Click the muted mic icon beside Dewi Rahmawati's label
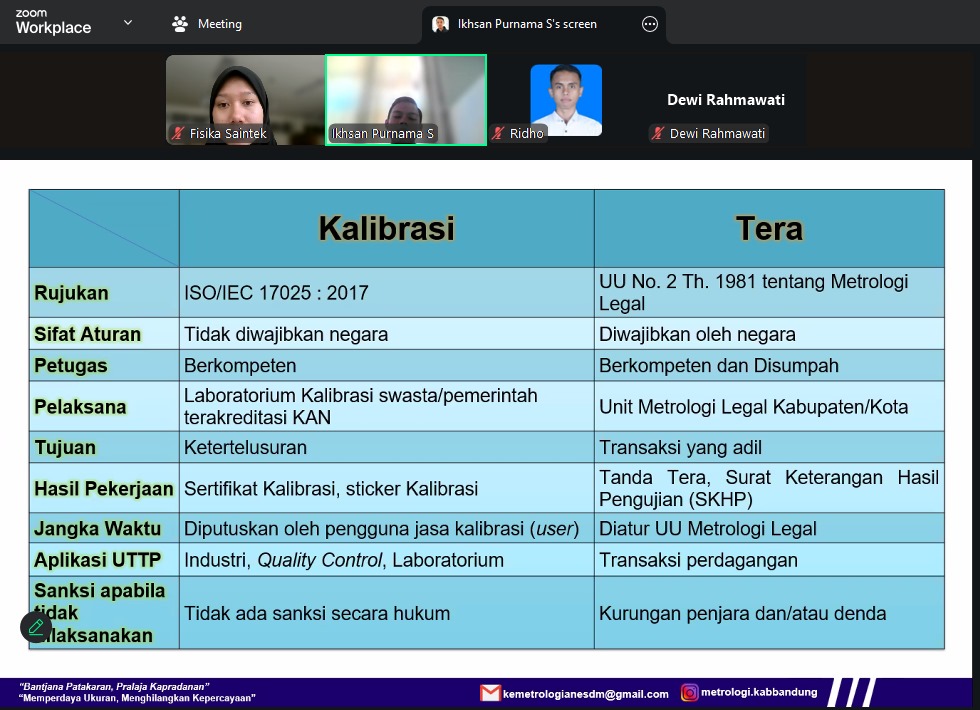Screen dimensions: 980x710 tap(658, 133)
